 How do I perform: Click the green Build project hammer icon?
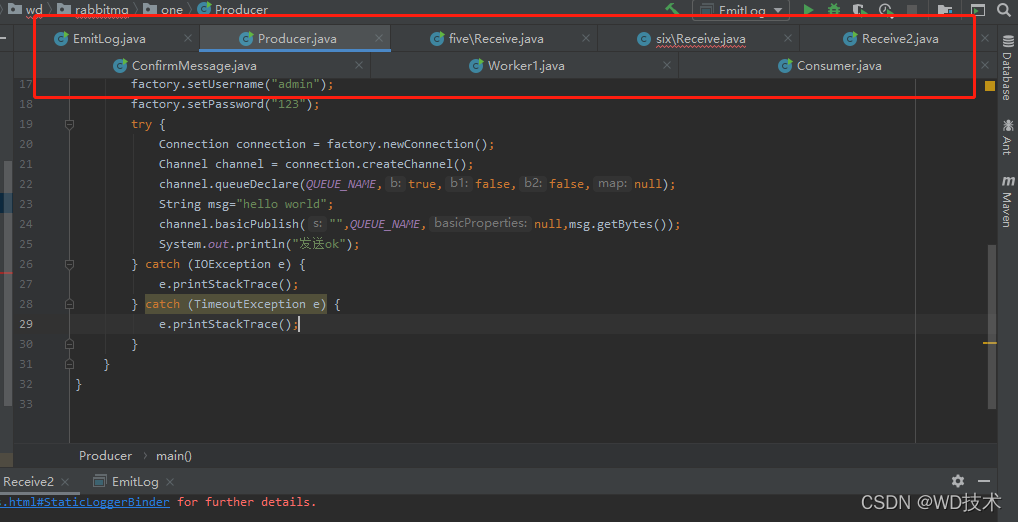pos(673,8)
